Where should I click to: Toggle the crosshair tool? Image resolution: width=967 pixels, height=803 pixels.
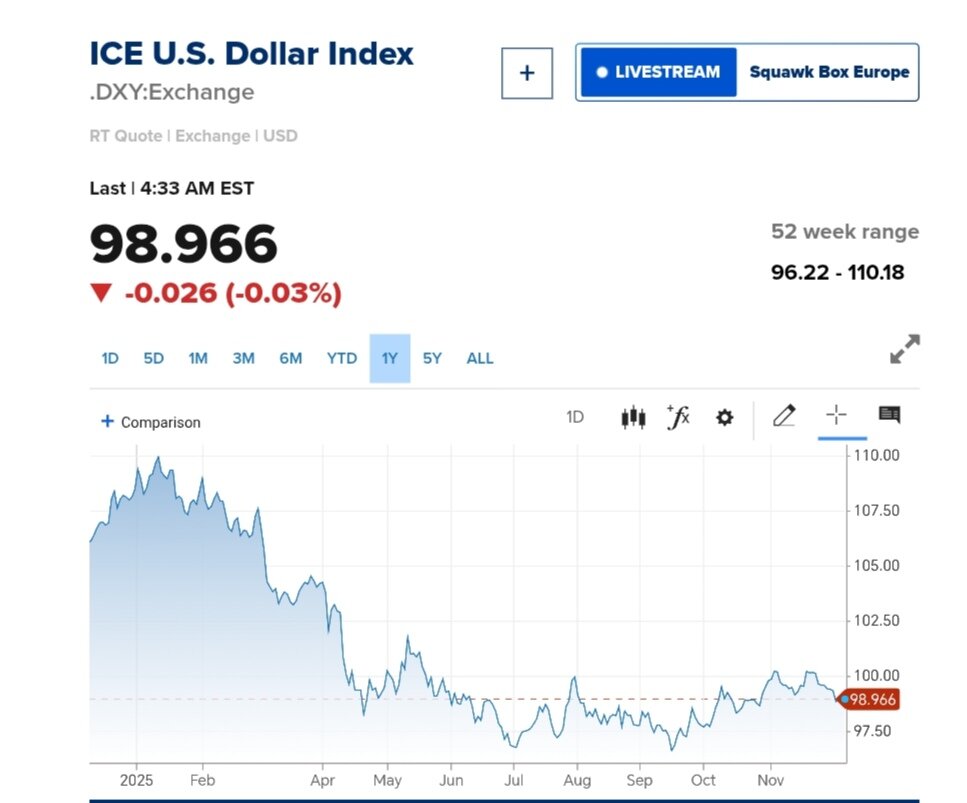pos(836,416)
